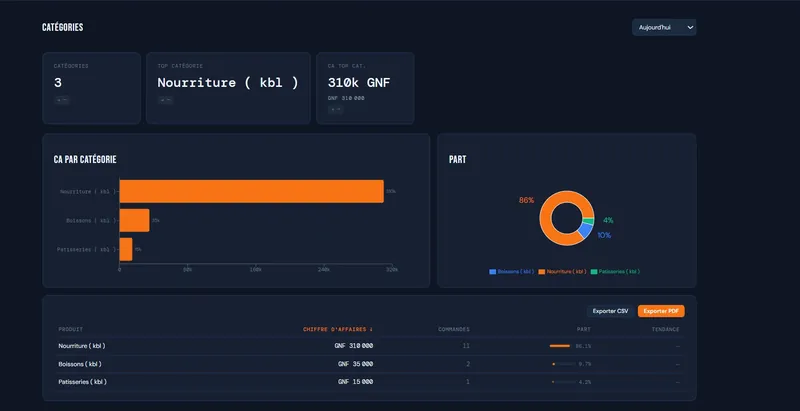Click the GNF 35 000 table cell
Screen dimensions: 800x411
pyautogui.click(x=355, y=364)
